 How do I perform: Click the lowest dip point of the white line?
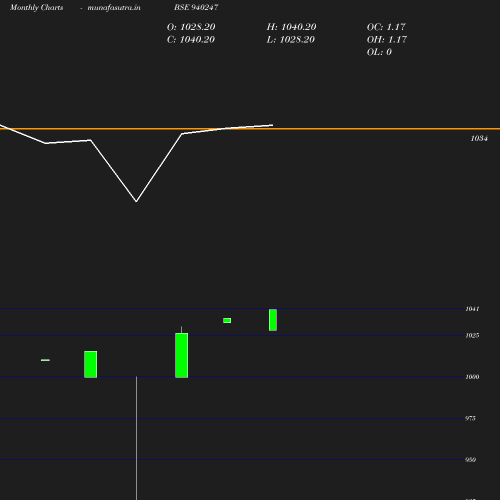[136, 201]
